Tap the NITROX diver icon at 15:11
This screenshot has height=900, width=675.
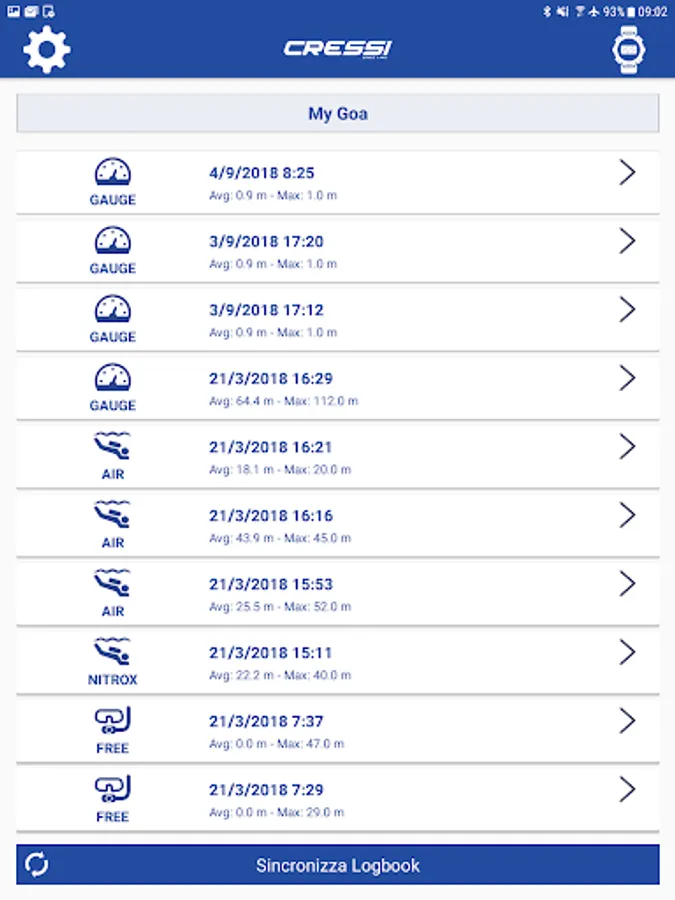click(x=112, y=651)
